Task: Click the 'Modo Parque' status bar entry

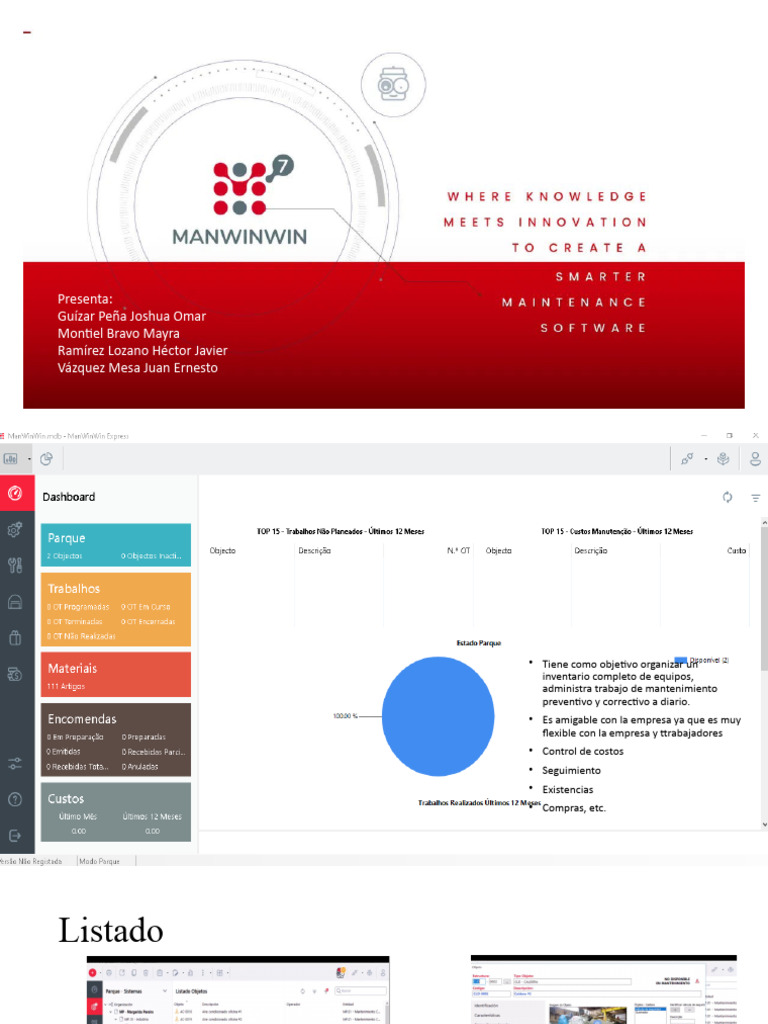Action: [x=99, y=861]
